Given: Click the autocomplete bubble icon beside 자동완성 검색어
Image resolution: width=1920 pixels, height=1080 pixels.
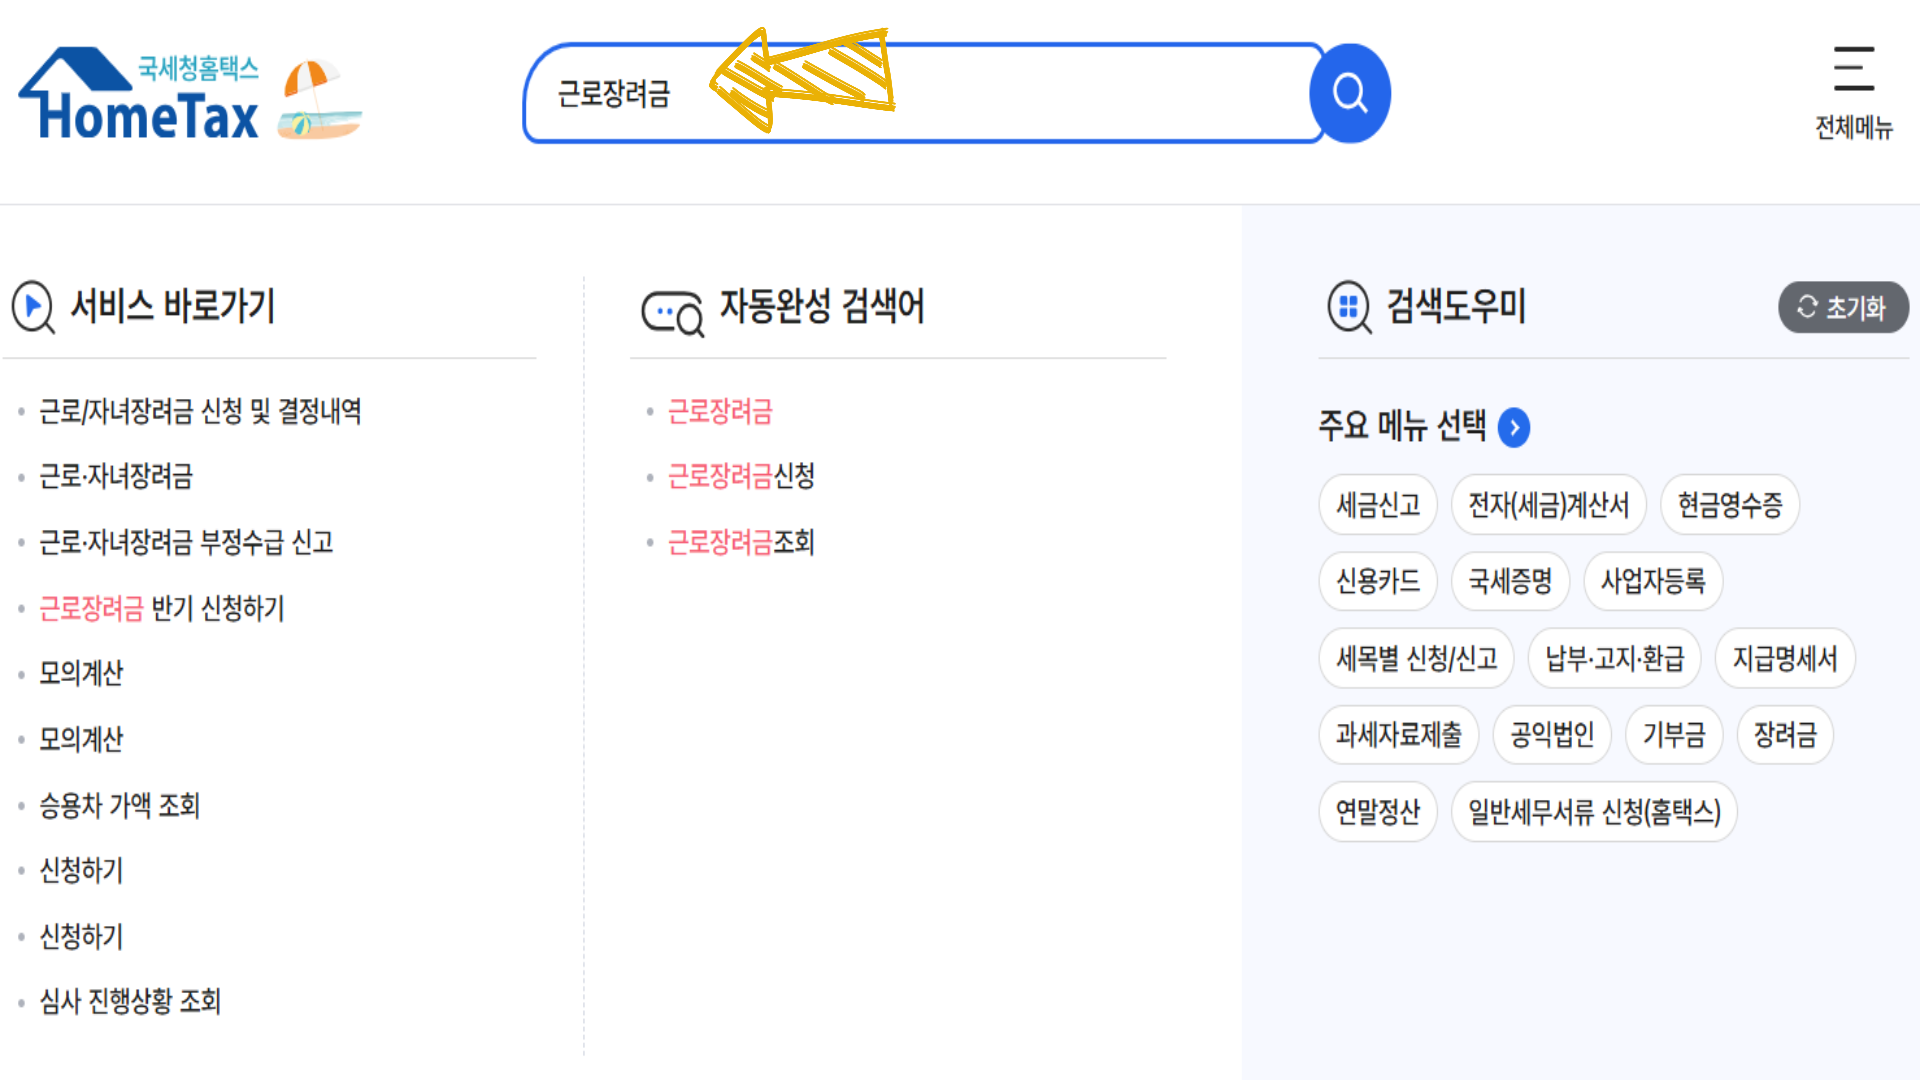Looking at the screenshot, I should (x=671, y=310).
